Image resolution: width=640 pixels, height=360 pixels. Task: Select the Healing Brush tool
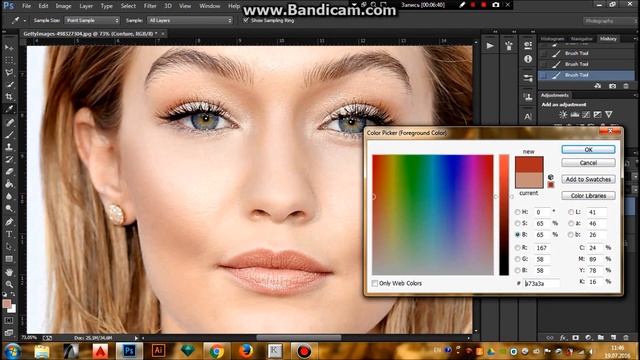pos(9,122)
